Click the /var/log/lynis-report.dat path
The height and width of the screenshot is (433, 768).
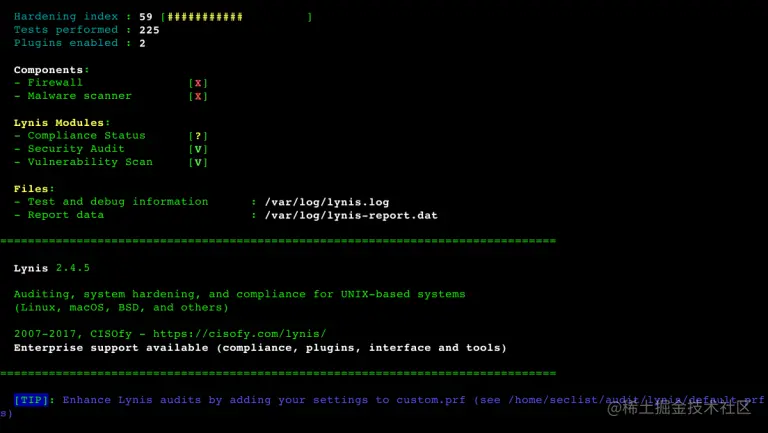point(351,216)
